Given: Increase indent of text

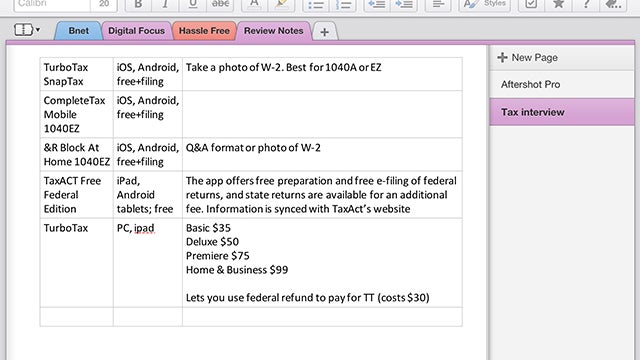Looking at the screenshot, I should [x=404, y=4].
